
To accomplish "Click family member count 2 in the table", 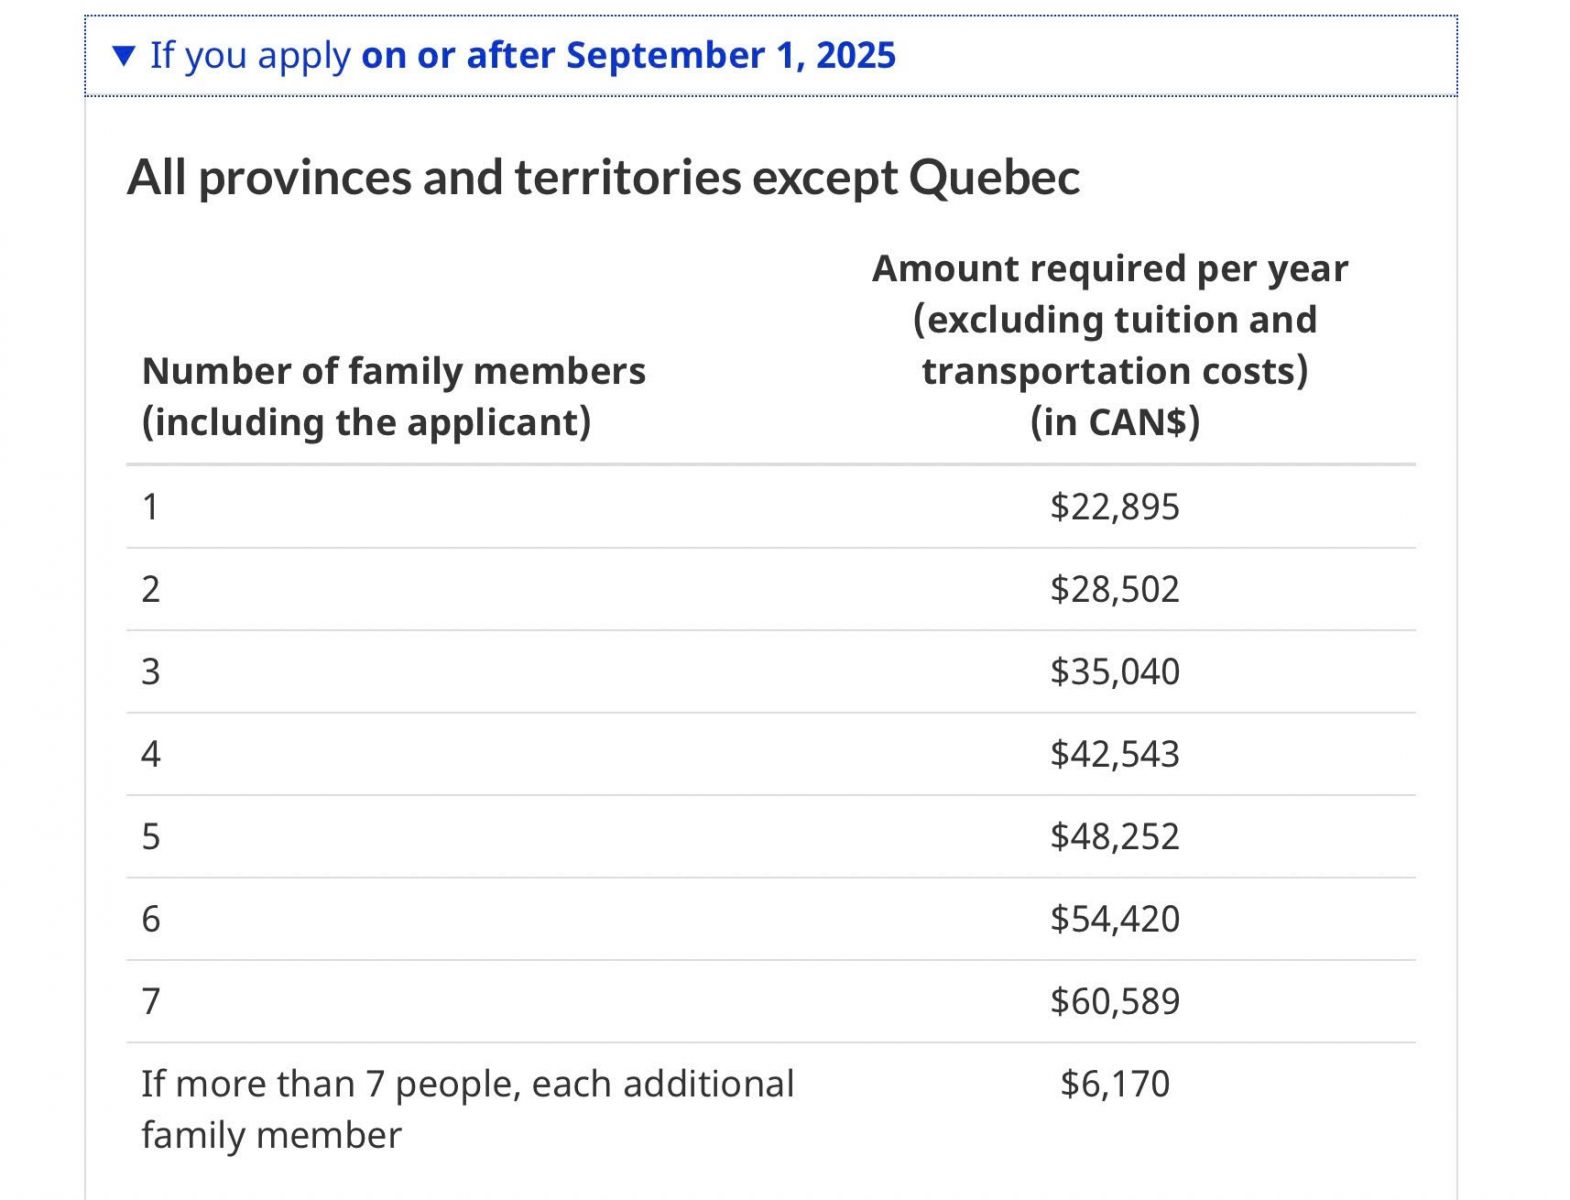I will click(x=151, y=589).
